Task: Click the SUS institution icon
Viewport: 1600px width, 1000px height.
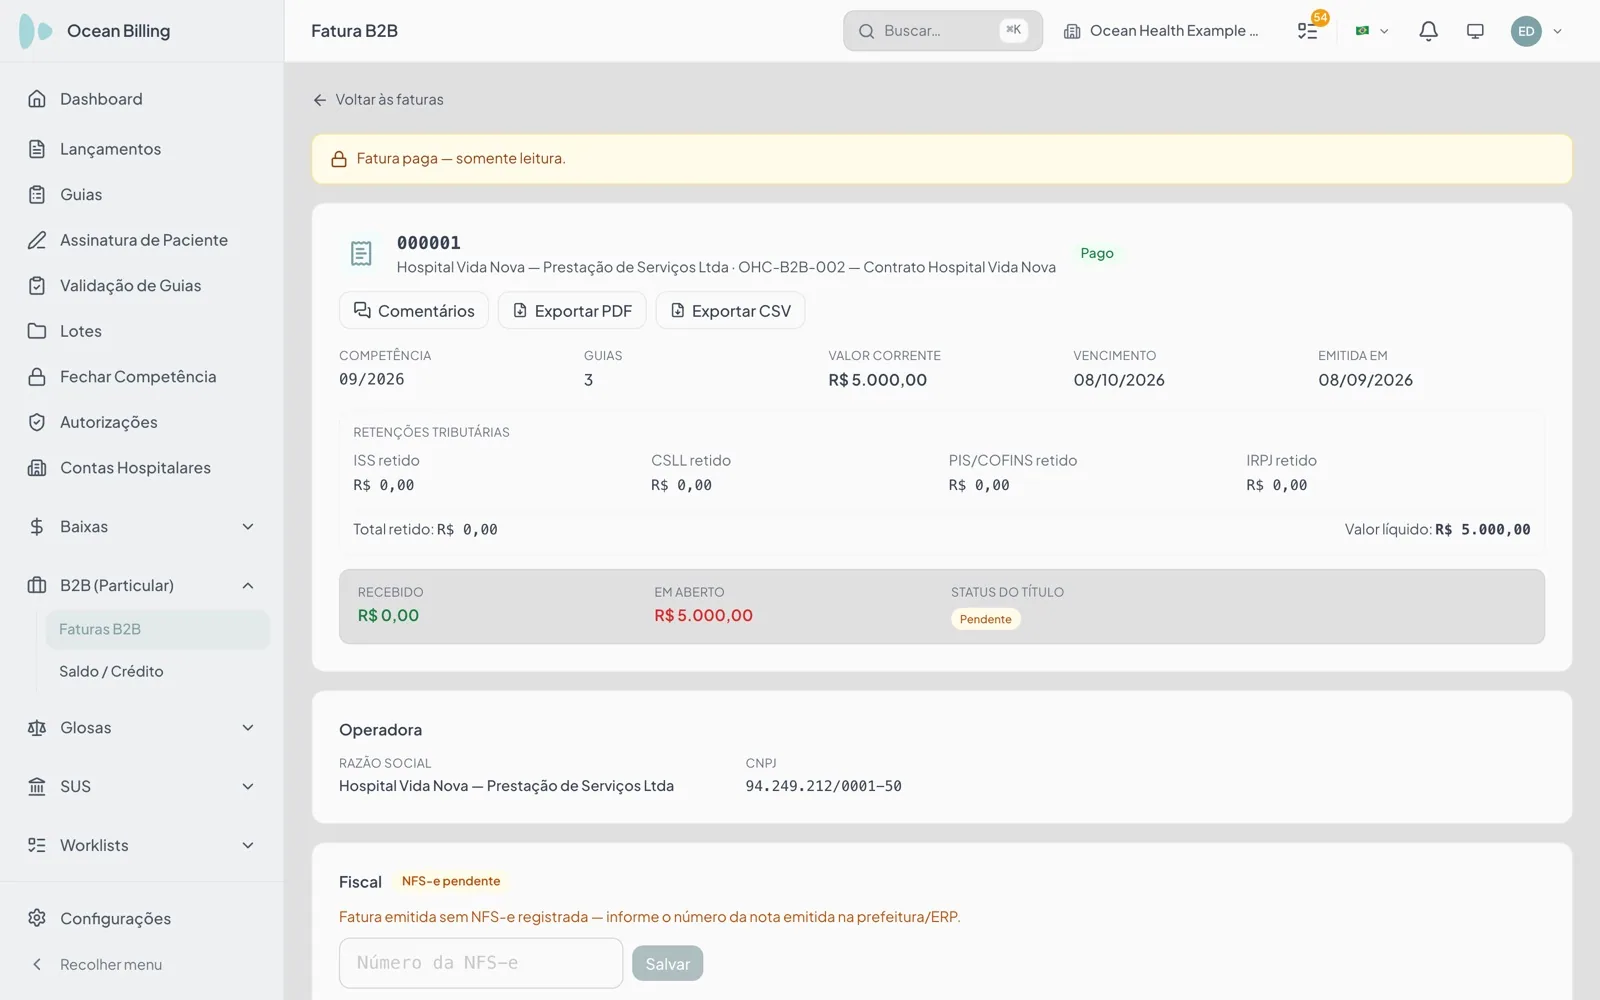Action: [37, 787]
